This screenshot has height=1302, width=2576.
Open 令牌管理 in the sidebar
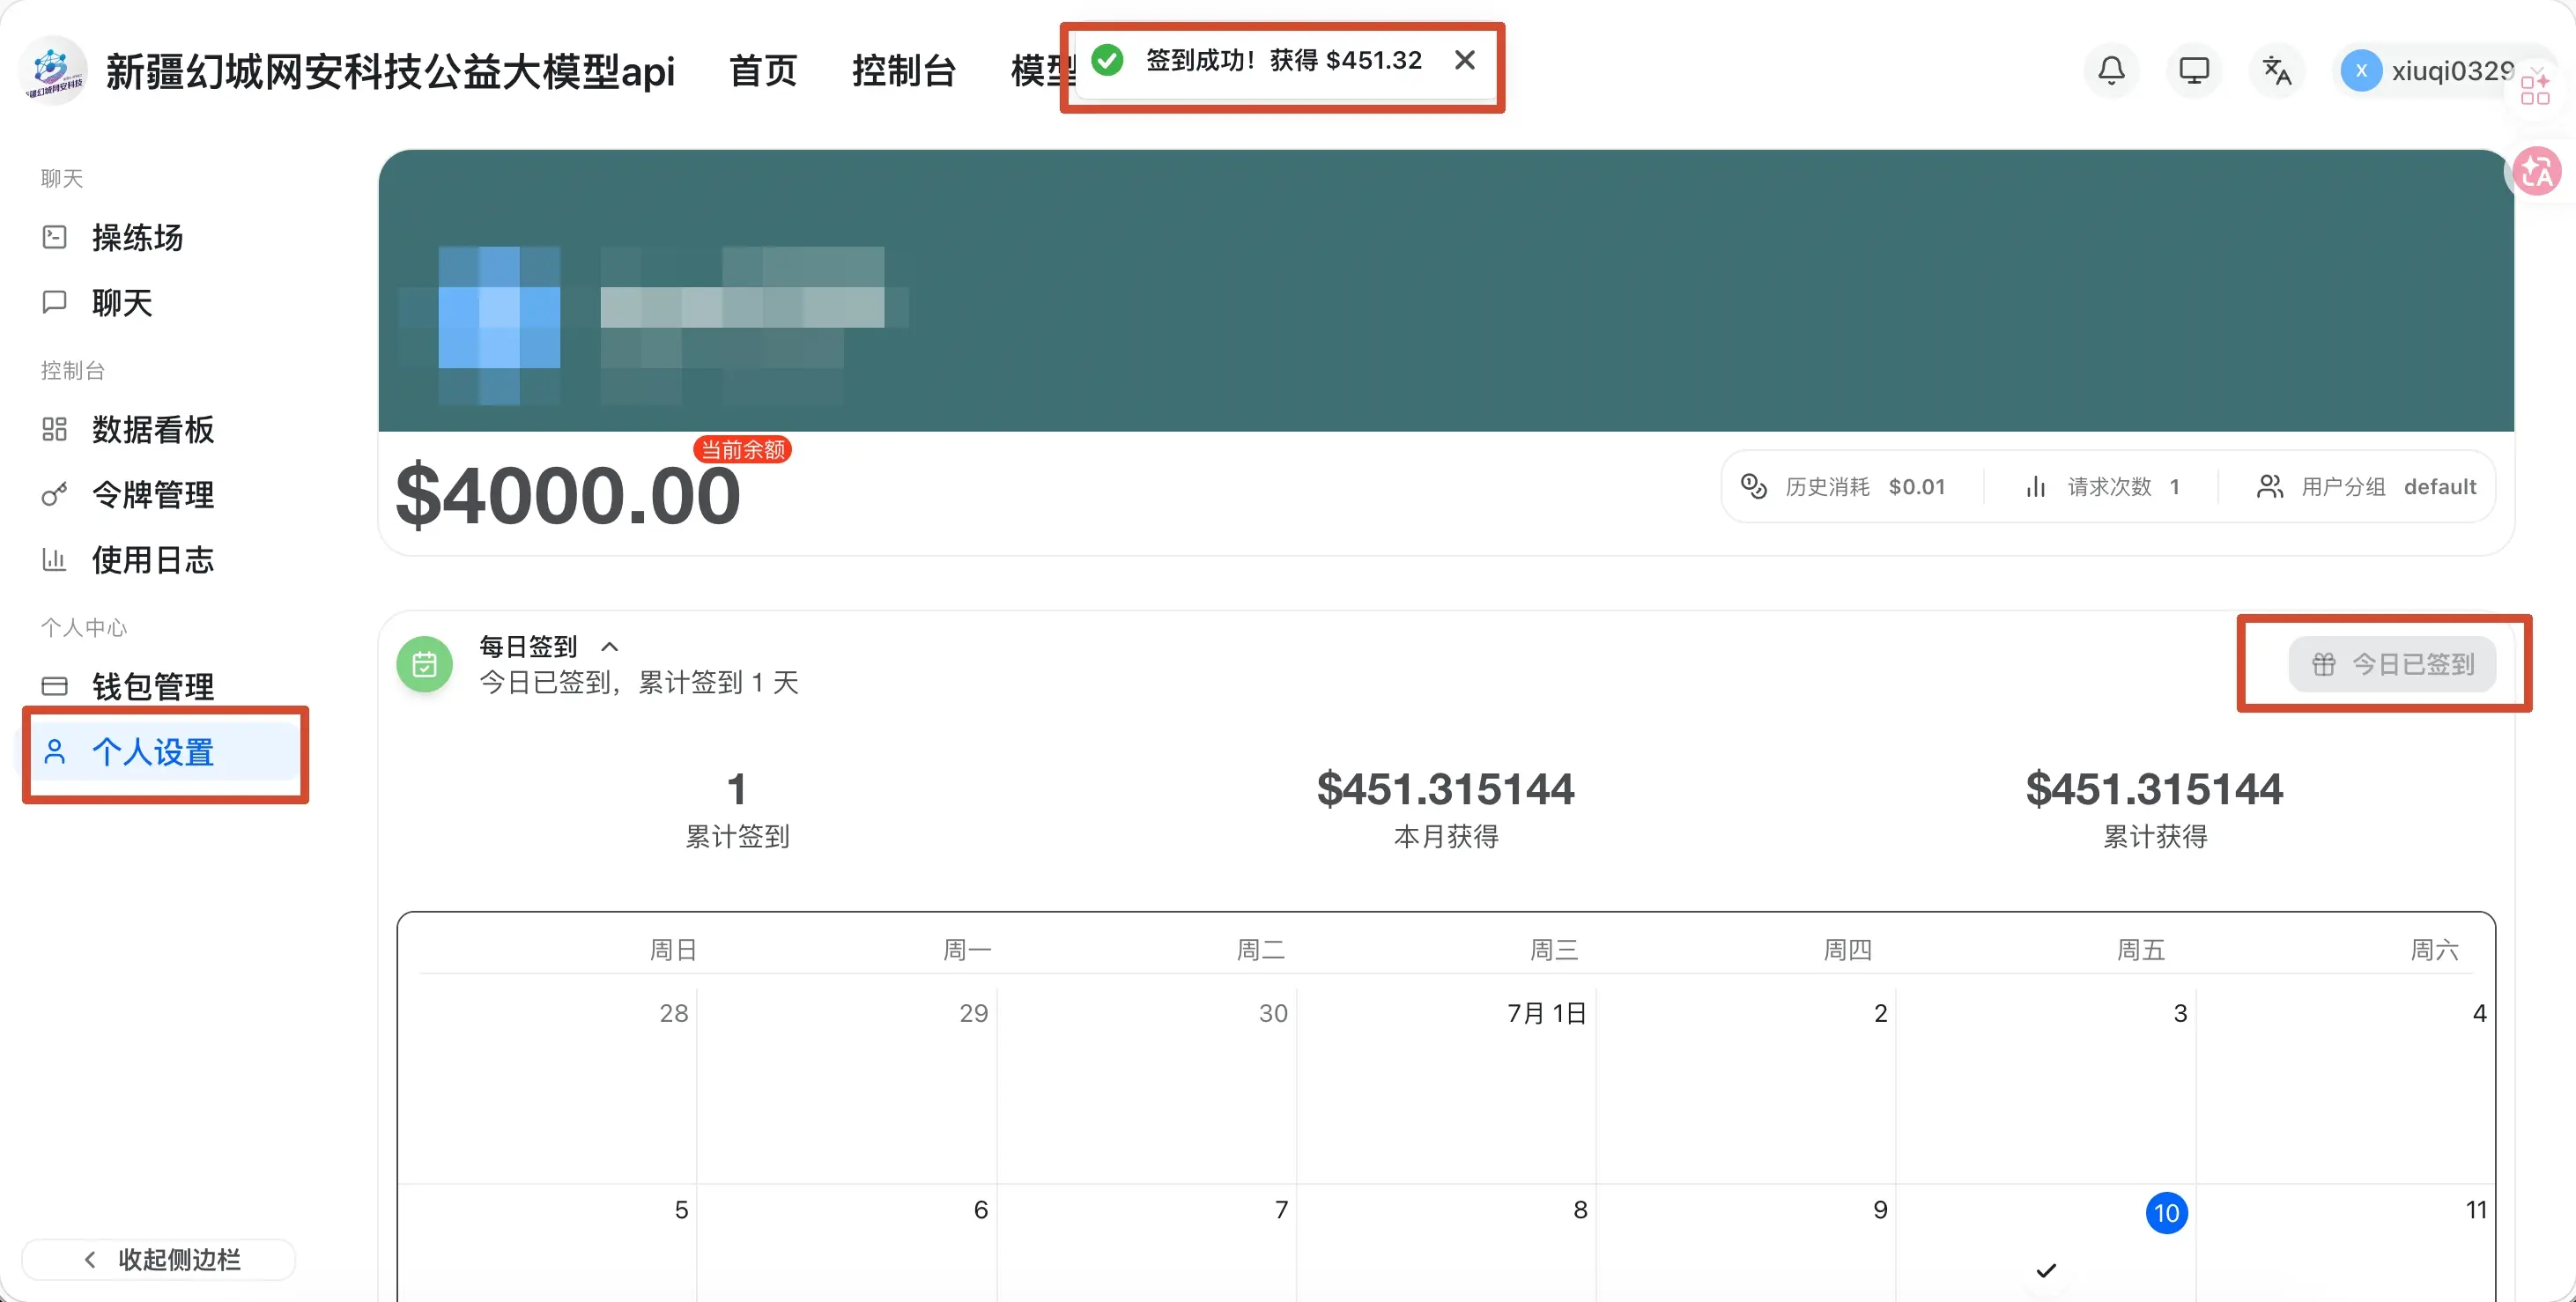click(152, 494)
